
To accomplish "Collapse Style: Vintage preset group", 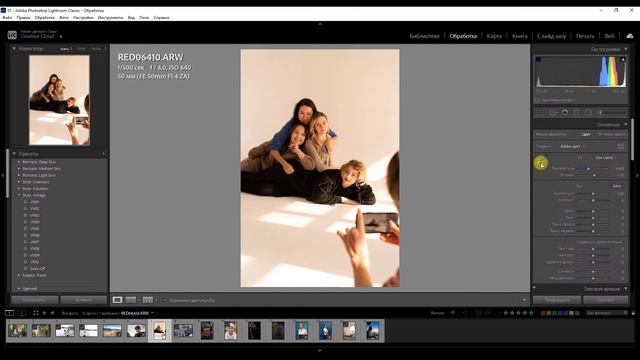I will point(19,196).
